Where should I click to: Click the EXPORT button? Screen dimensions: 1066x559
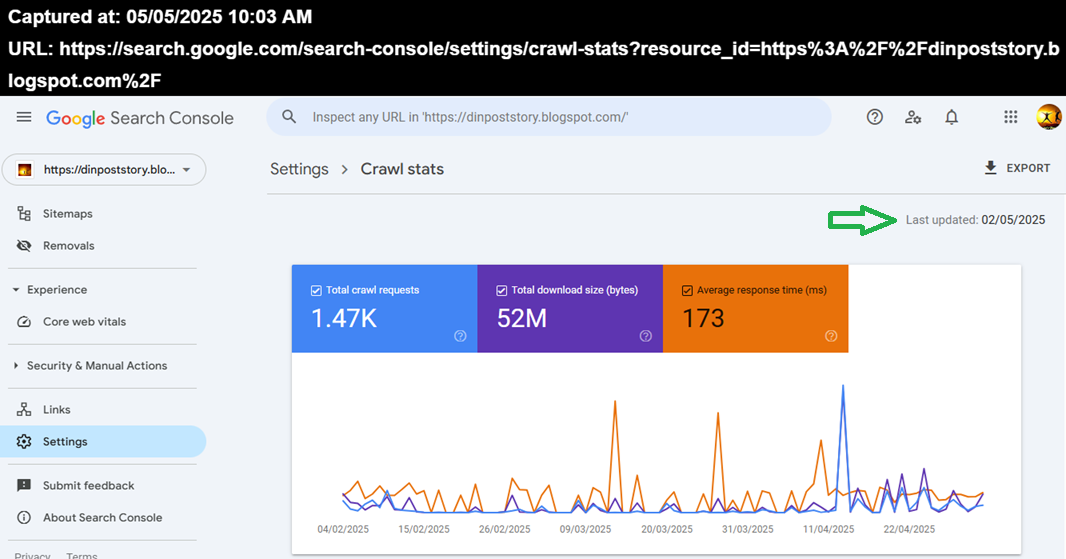click(1017, 168)
